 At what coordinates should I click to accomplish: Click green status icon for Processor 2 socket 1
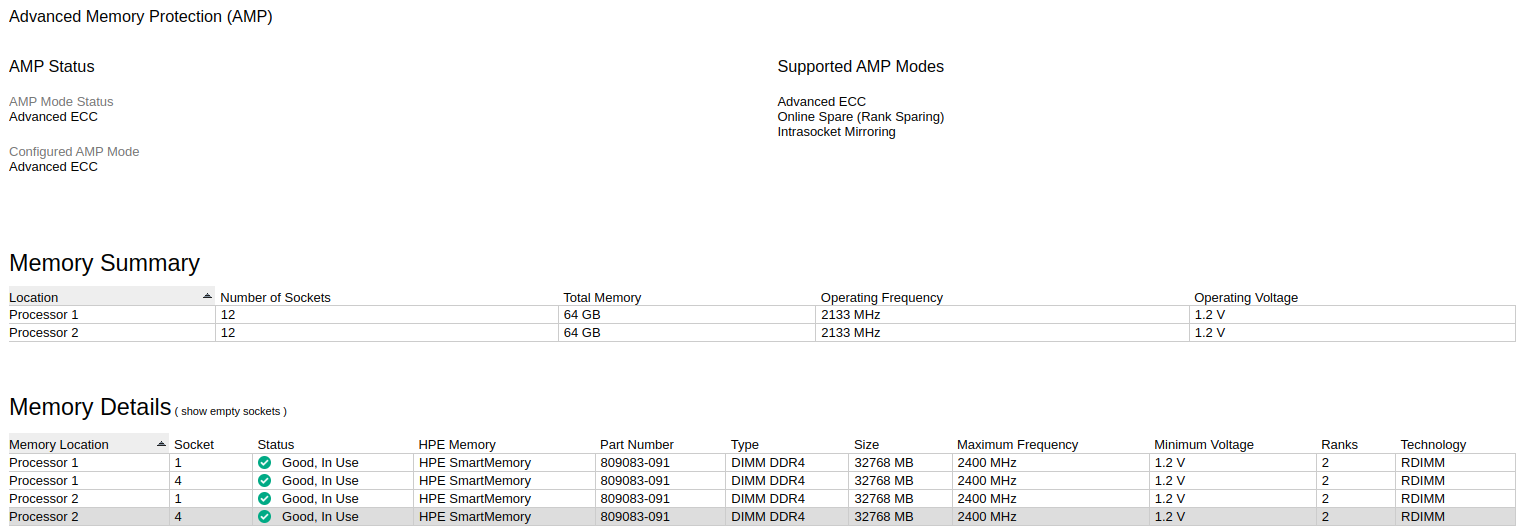pos(264,499)
